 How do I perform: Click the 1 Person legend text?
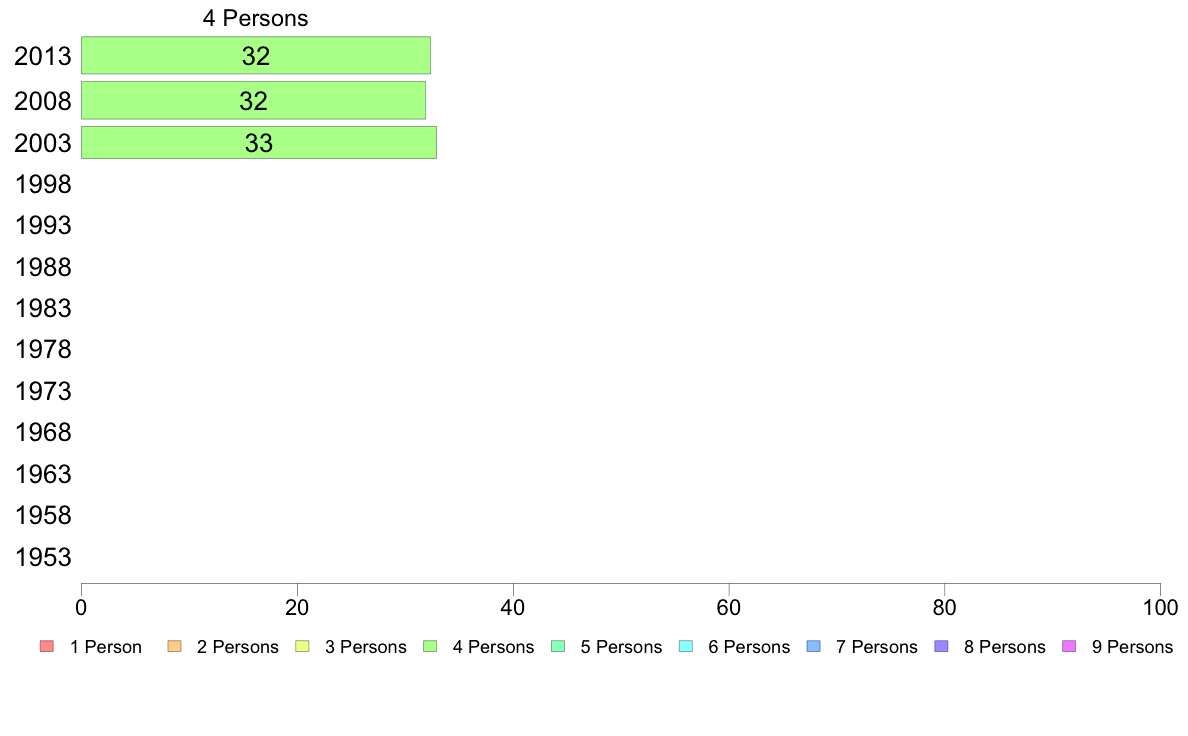coord(105,647)
